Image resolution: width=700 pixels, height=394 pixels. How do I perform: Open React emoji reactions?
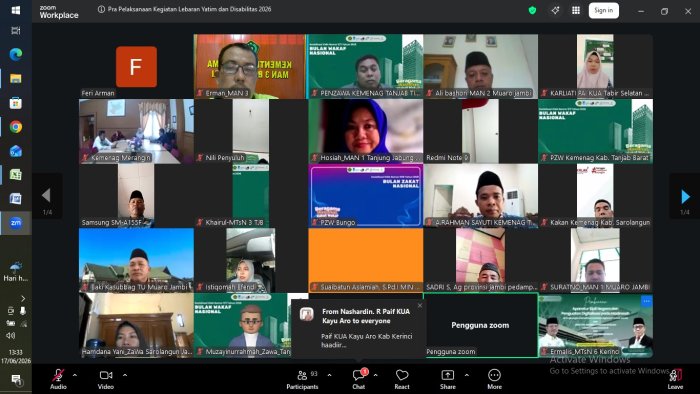pyautogui.click(x=402, y=379)
